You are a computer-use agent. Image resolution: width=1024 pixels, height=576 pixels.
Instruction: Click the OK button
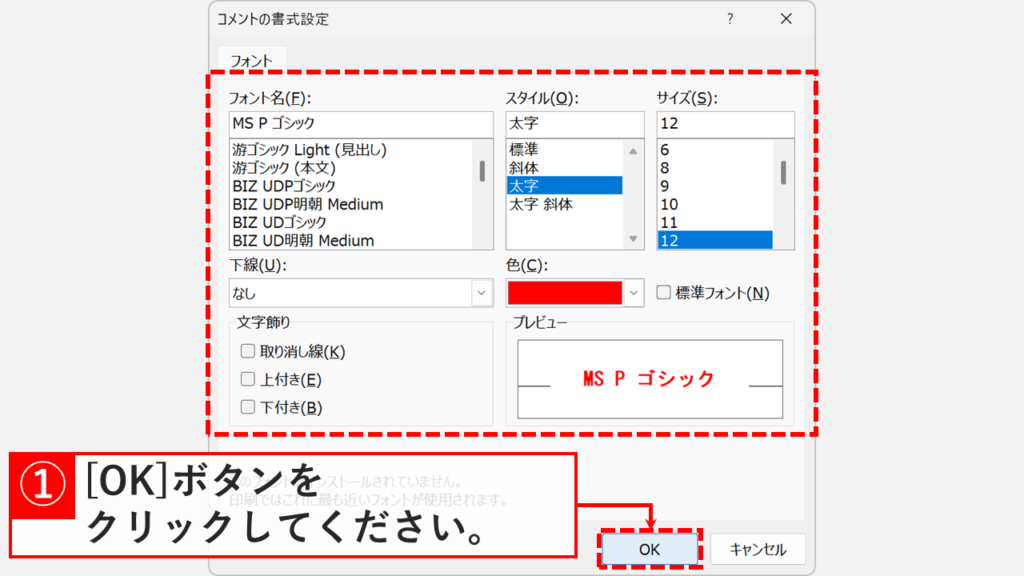(x=649, y=549)
